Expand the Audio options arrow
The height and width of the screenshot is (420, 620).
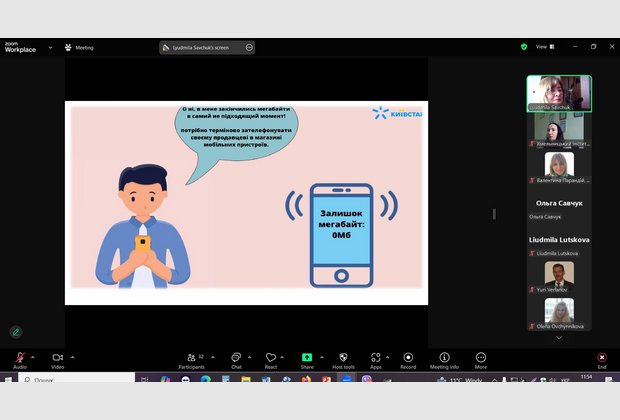coord(33,356)
